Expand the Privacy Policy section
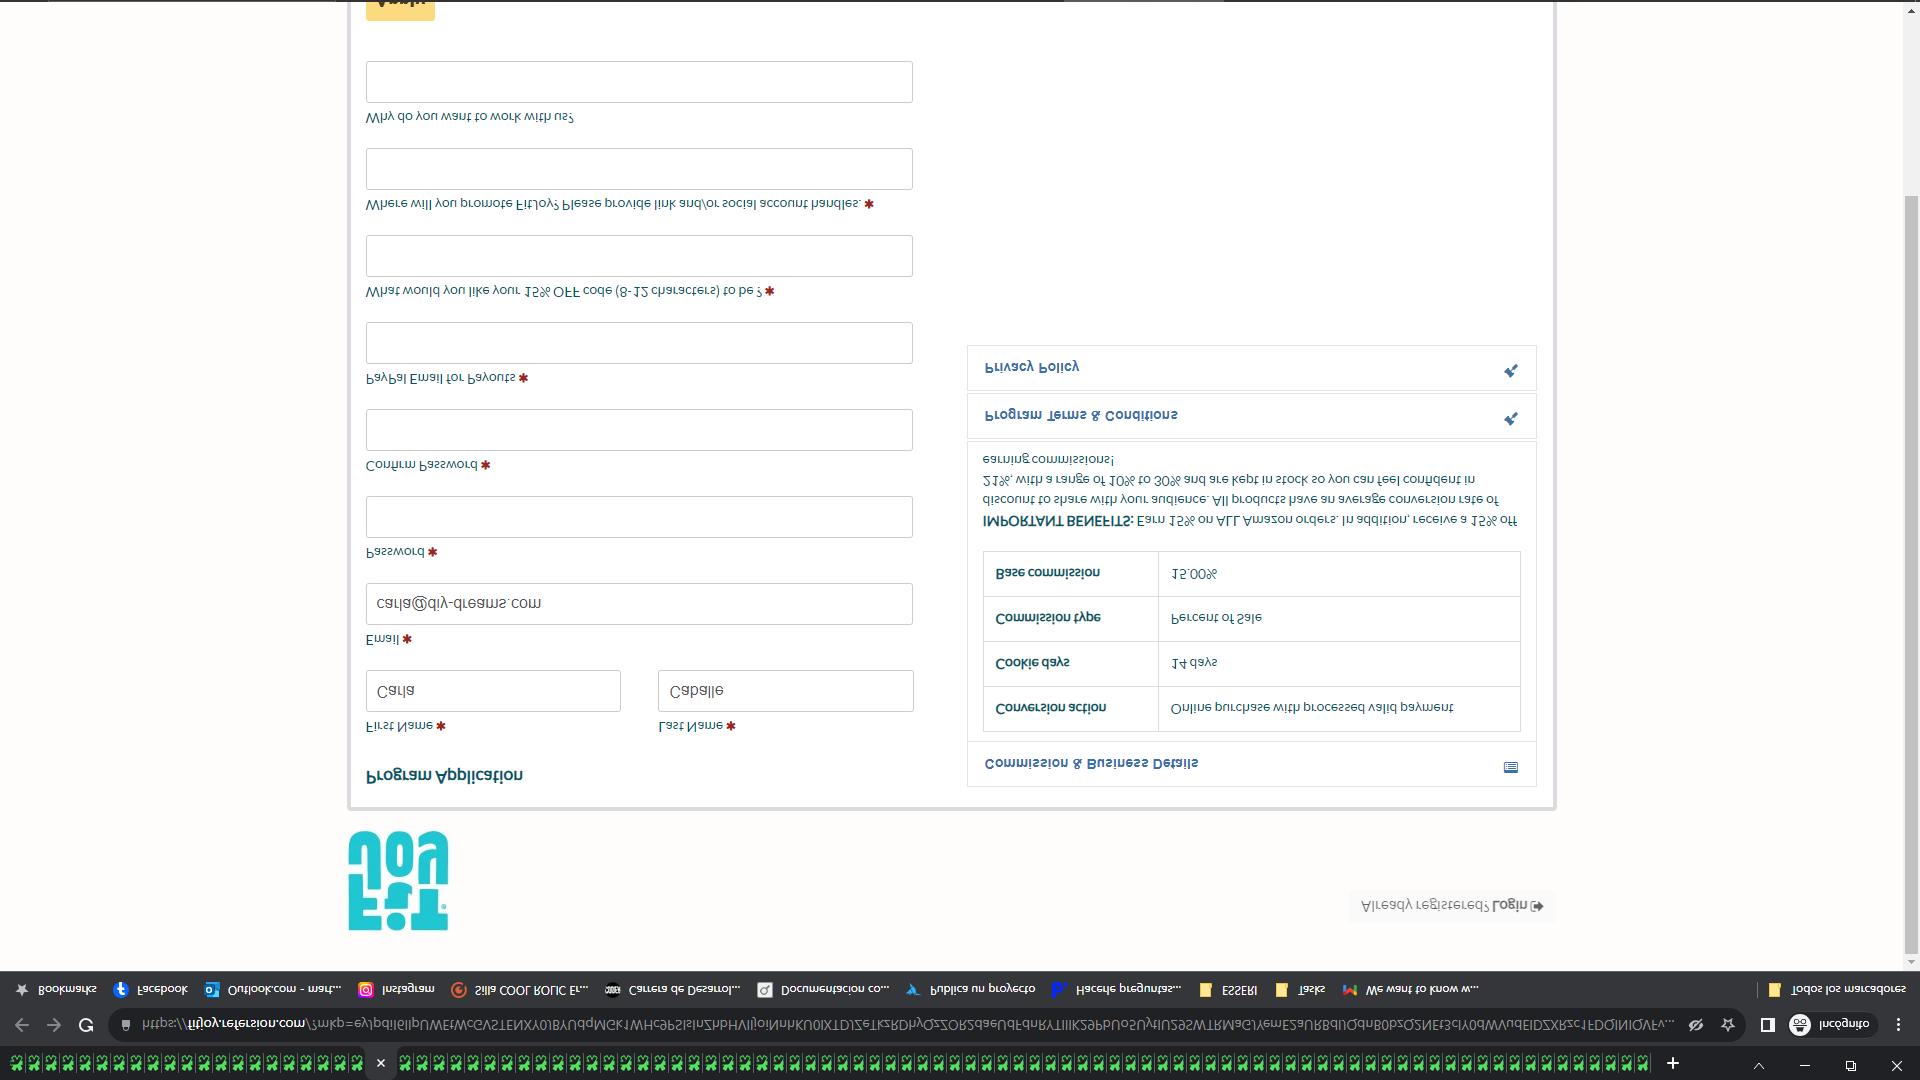 coord(1251,368)
